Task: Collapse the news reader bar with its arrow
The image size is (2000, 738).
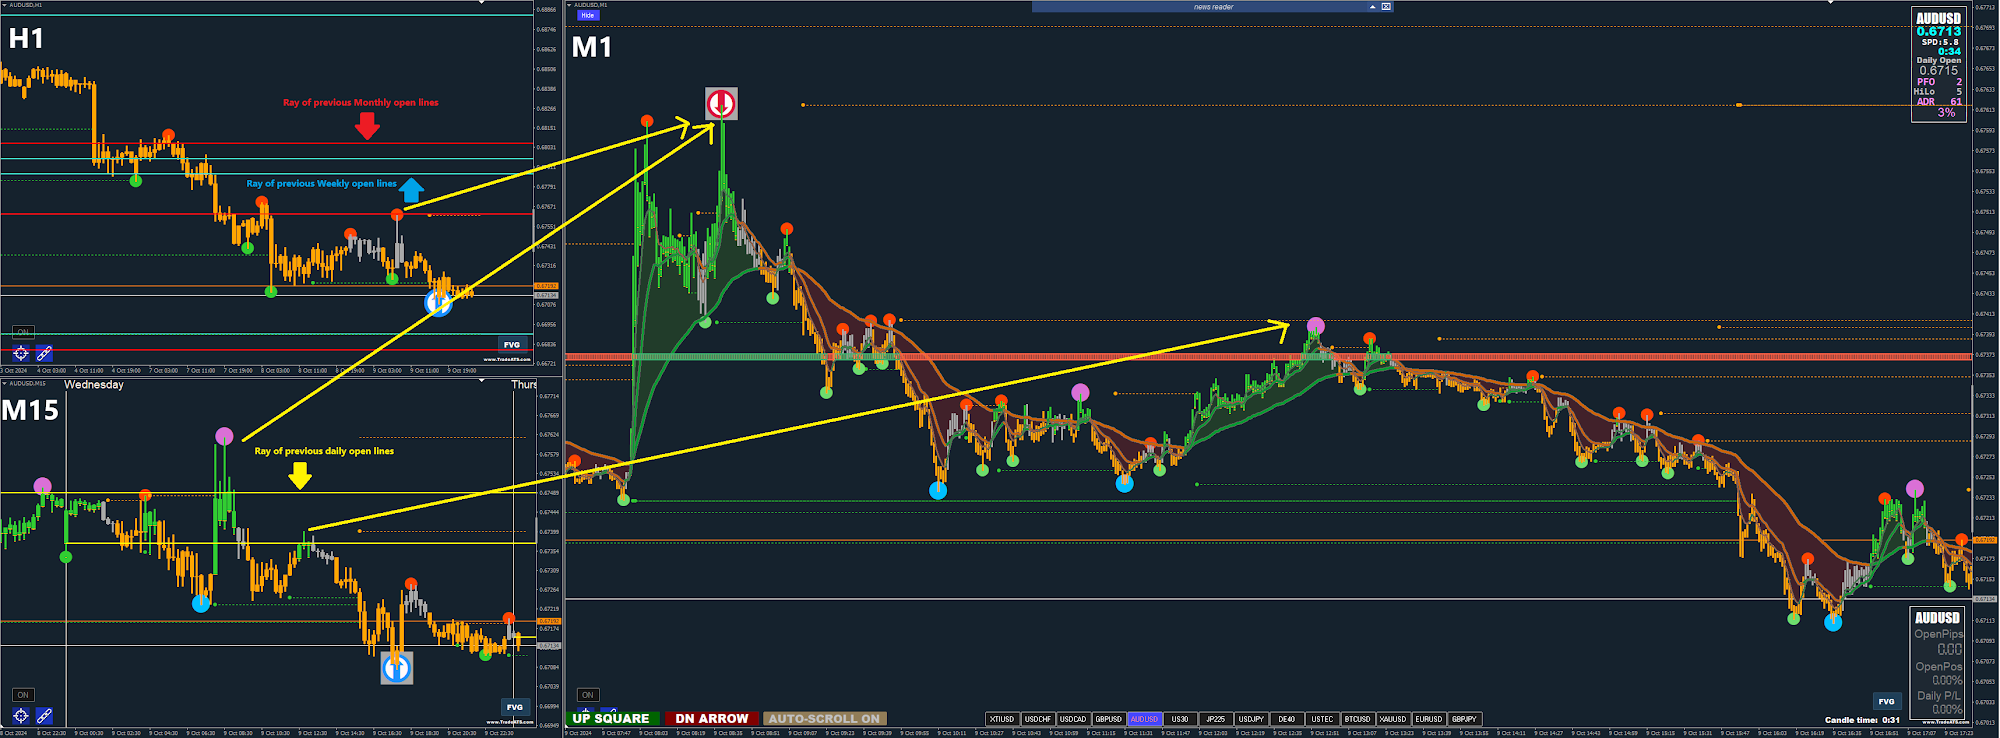Action: coord(1372,7)
